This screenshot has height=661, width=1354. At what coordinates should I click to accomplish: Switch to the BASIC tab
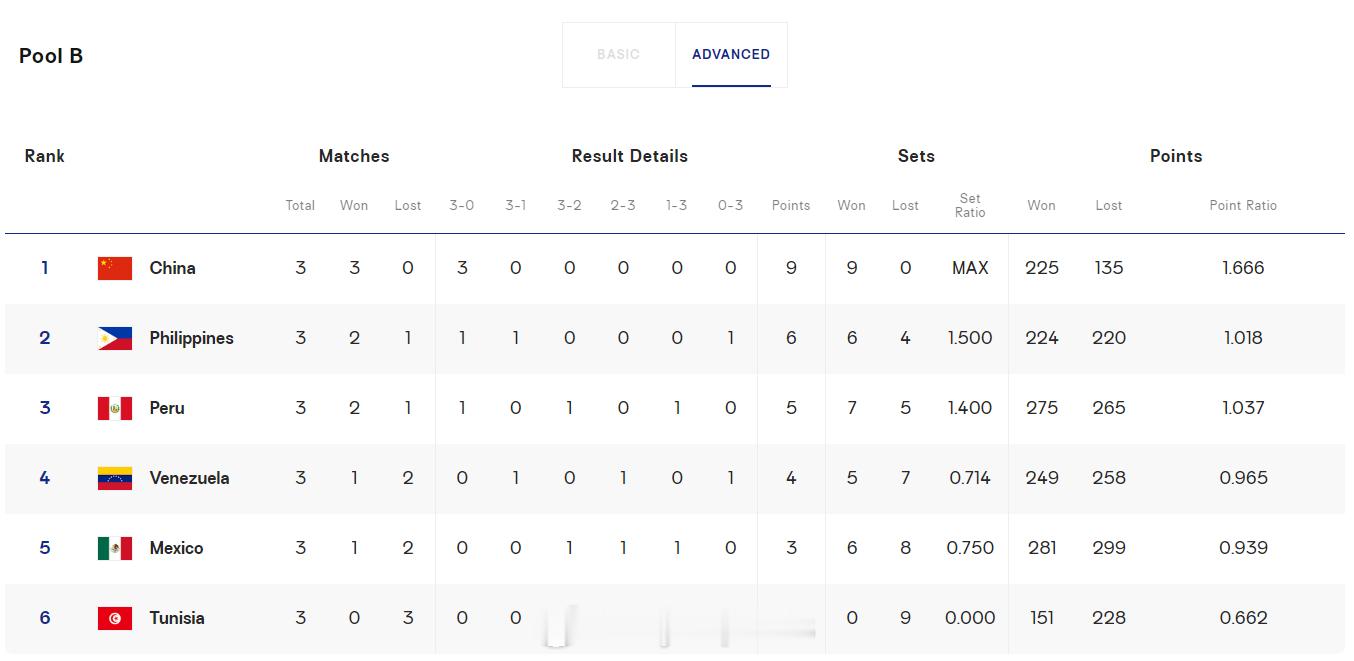[618, 54]
